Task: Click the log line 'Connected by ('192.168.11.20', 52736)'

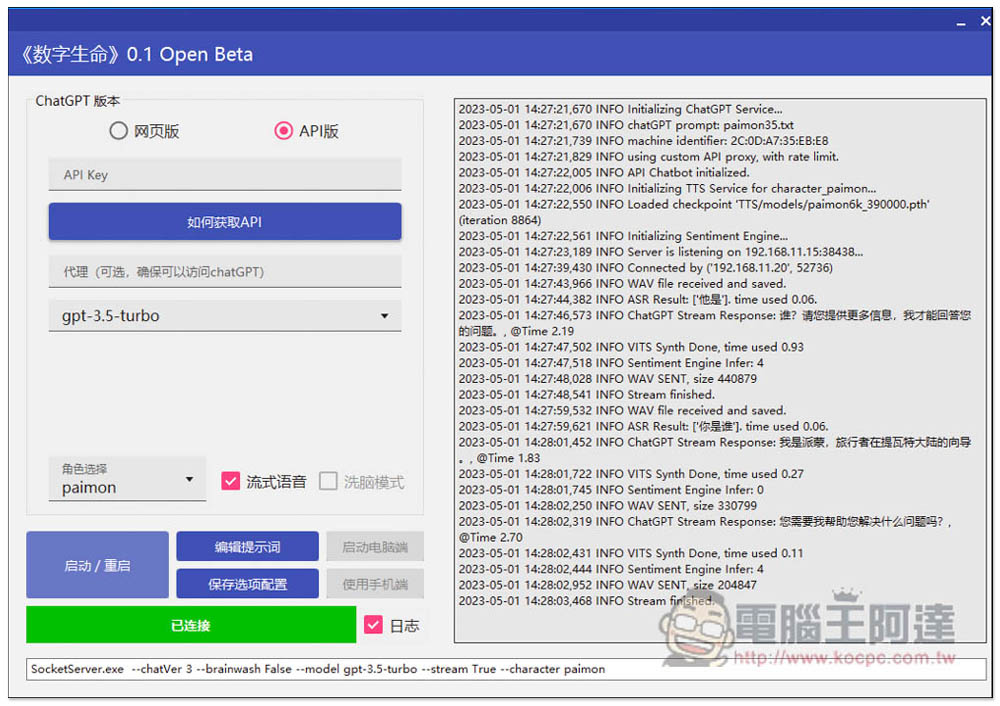Action: pyautogui.click(x=645, y=268)
